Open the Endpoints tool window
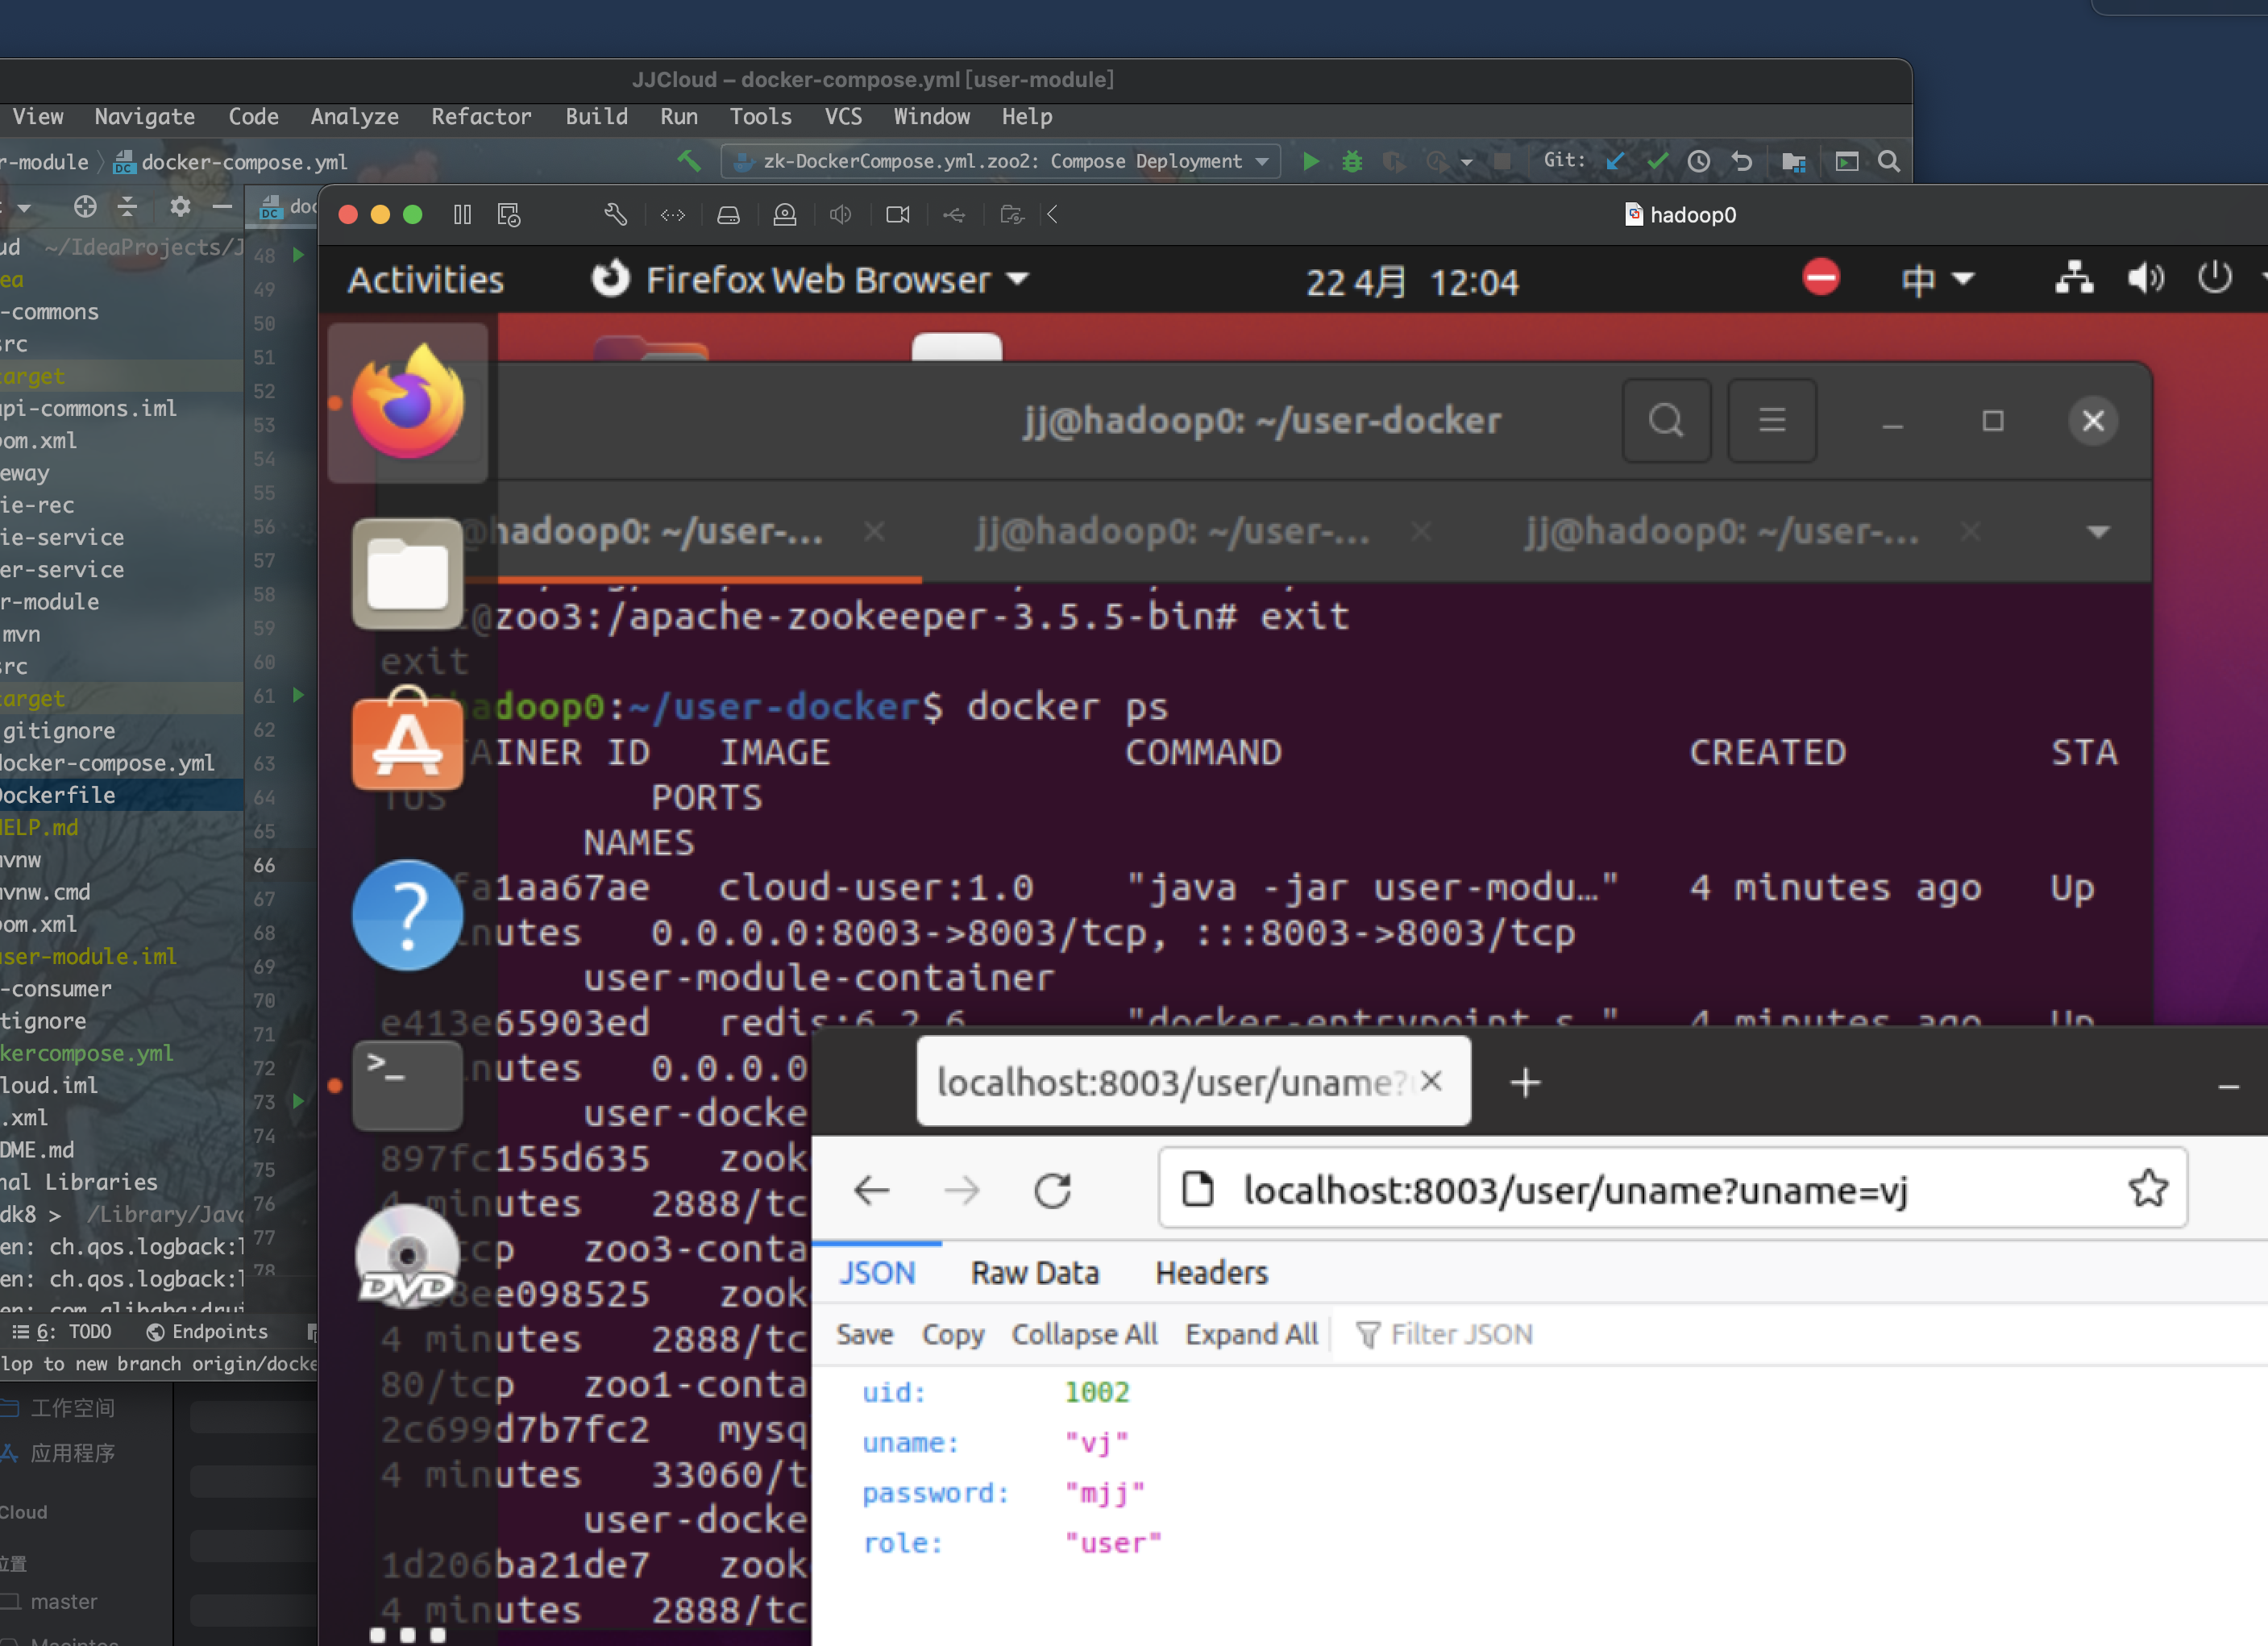Image resolution: width=2268 pixels, height=1646 pixels. [x=207, y=1332]
